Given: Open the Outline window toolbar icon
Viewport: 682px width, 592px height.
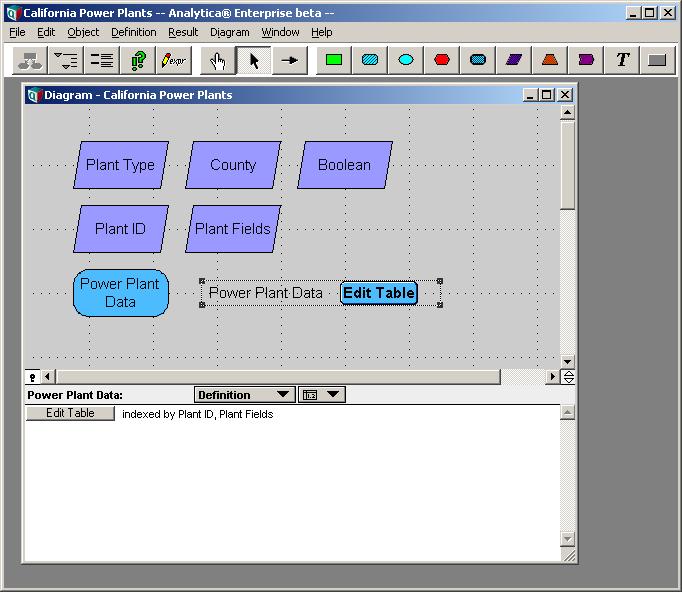Looking at the screenshot, I should coord(66,60).
